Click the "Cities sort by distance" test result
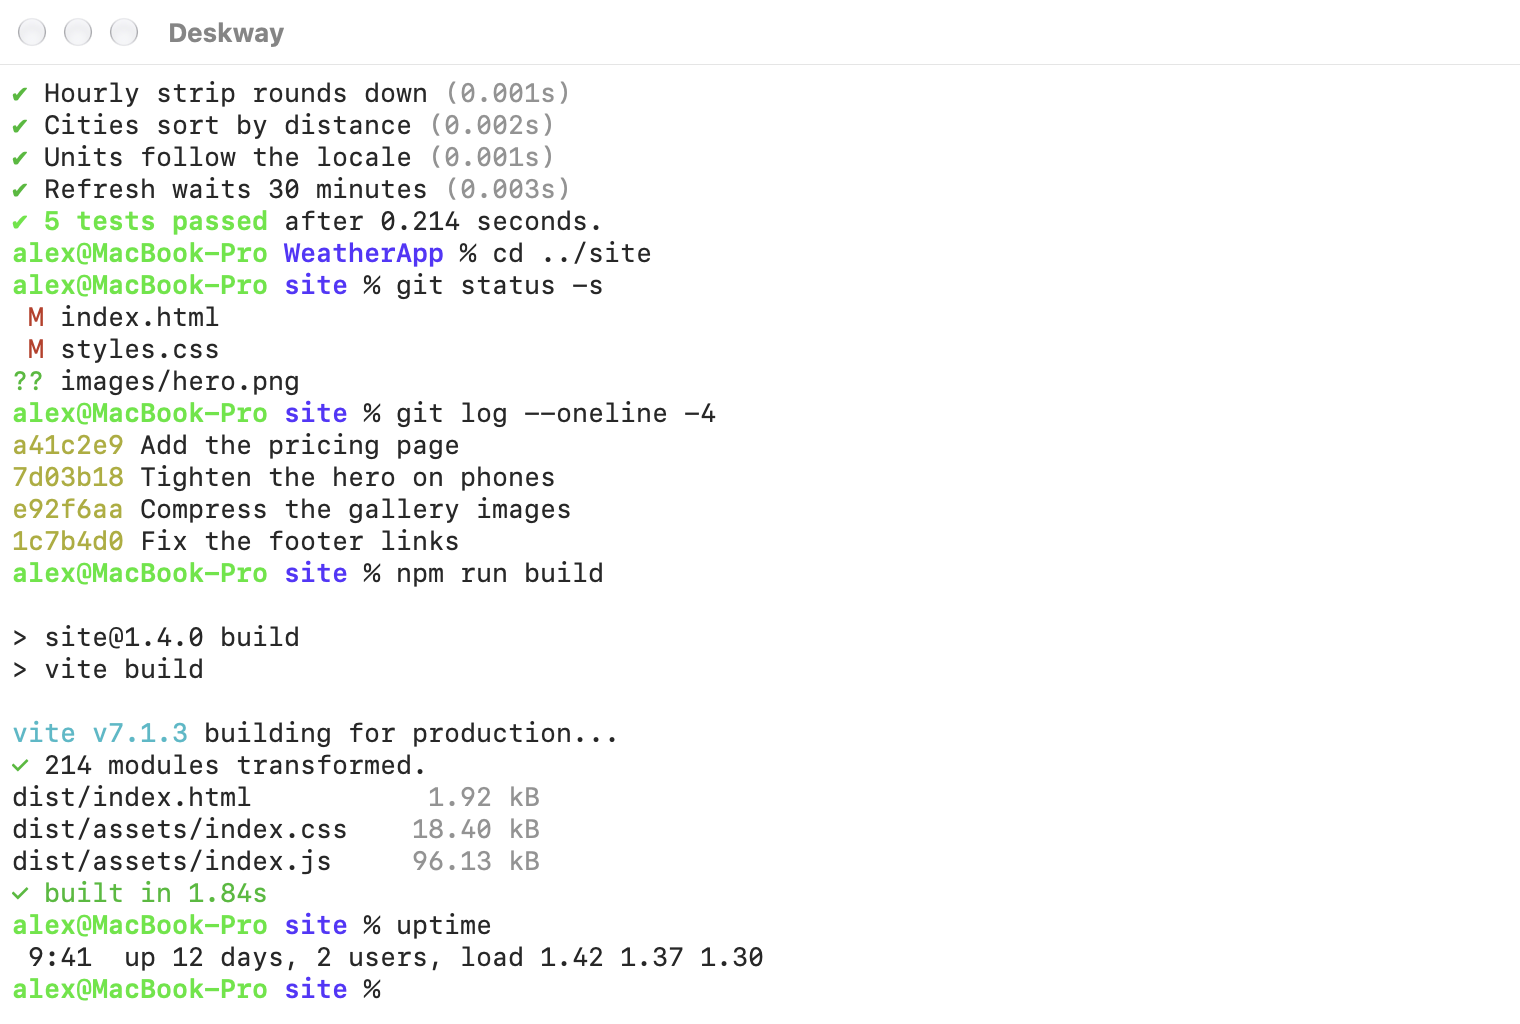 tap(283, 125)
